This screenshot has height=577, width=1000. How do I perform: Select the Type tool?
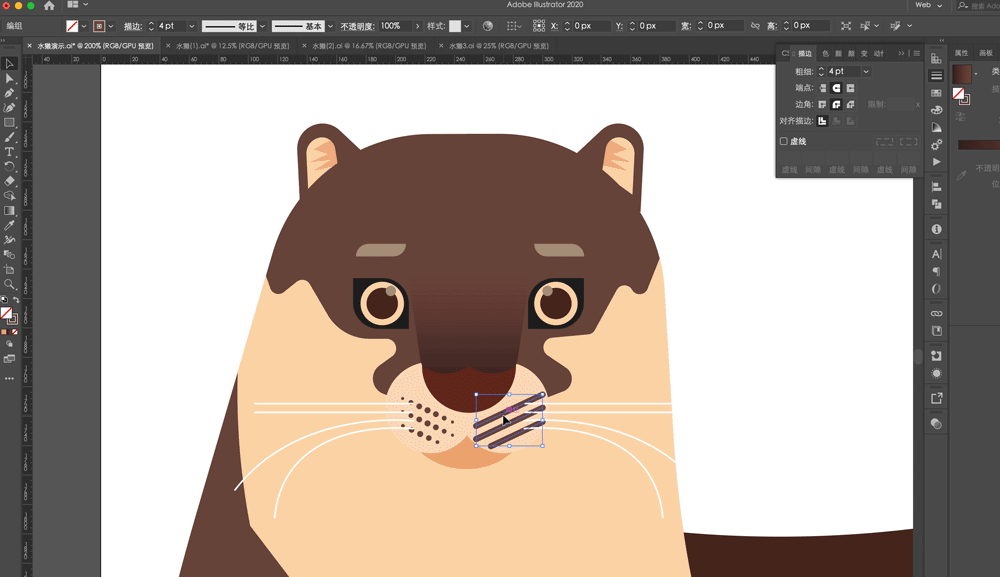point(10,152)
